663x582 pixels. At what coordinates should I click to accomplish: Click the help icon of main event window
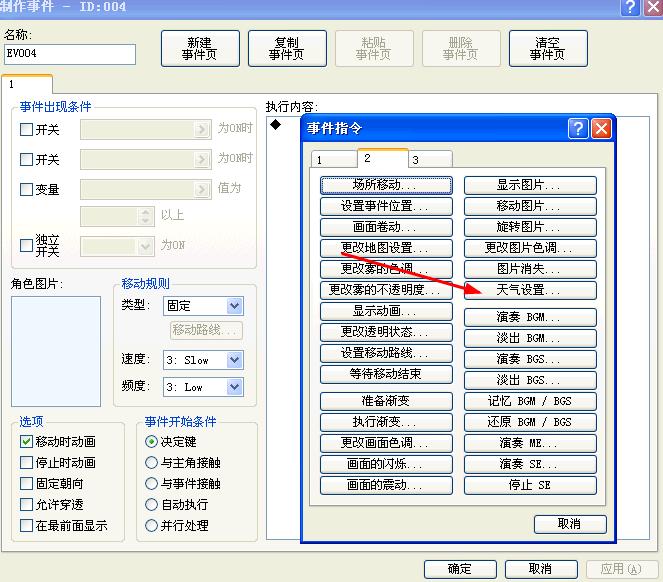click(630, 7)
